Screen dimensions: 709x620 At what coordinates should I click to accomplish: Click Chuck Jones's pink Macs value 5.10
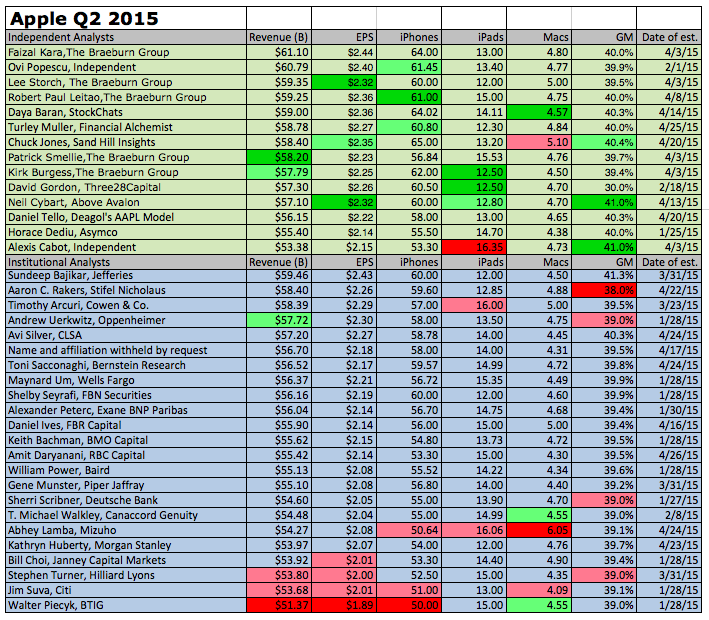coord(539,142)
